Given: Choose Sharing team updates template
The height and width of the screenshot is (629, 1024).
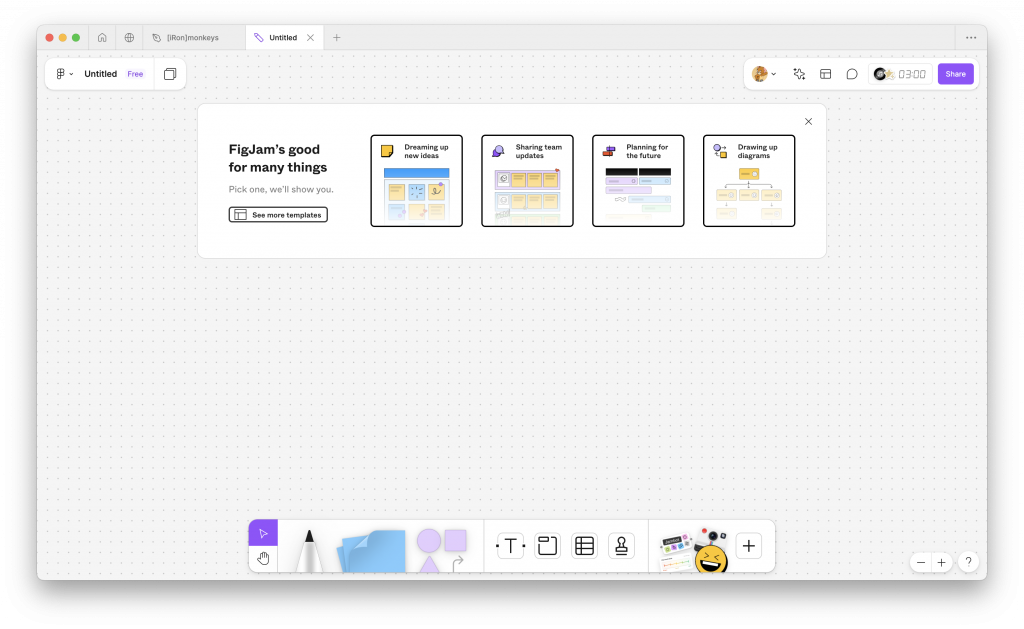Looking at the screenshot, I should point(528,181).
